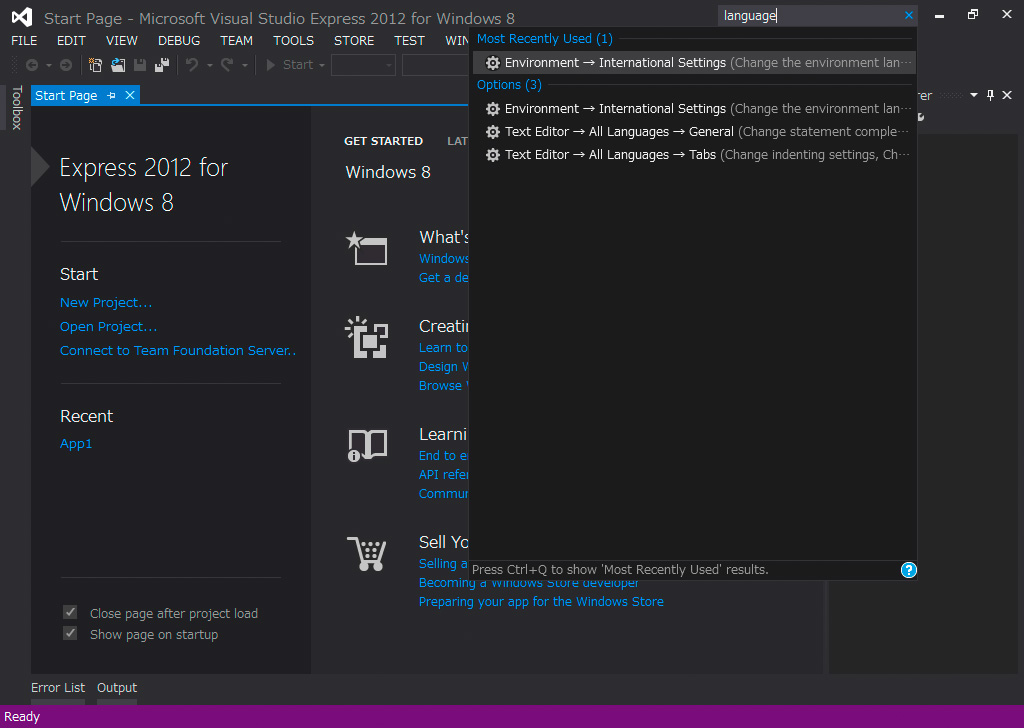The height and width of the screenshot is (728, 1024).
Task: Clear the Quick Launch search text
Action: (x=908, y=15)
